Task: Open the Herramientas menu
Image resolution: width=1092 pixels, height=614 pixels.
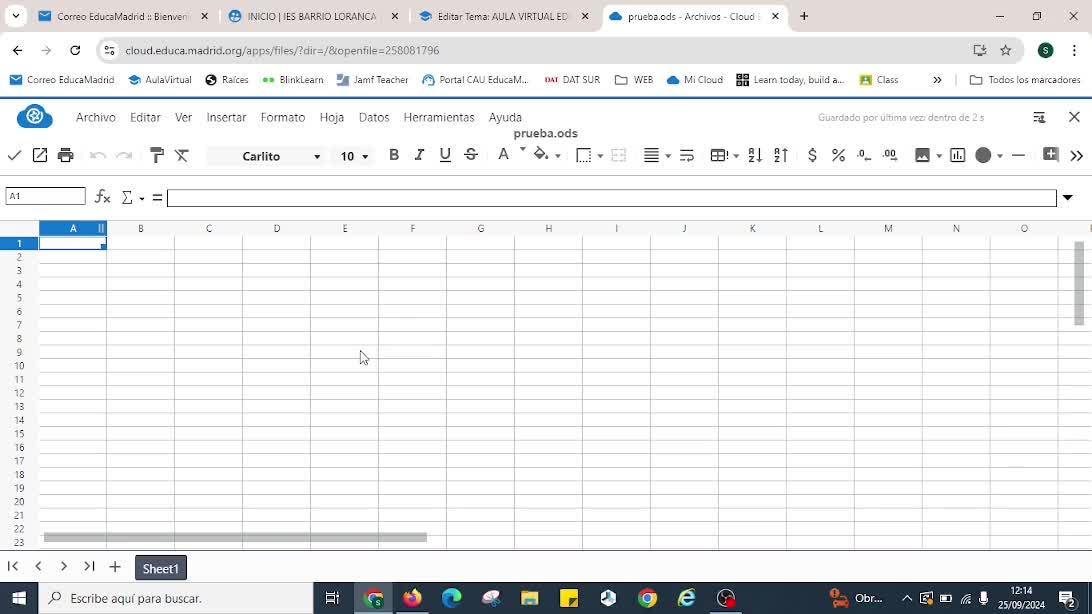Action: [439, 117]
